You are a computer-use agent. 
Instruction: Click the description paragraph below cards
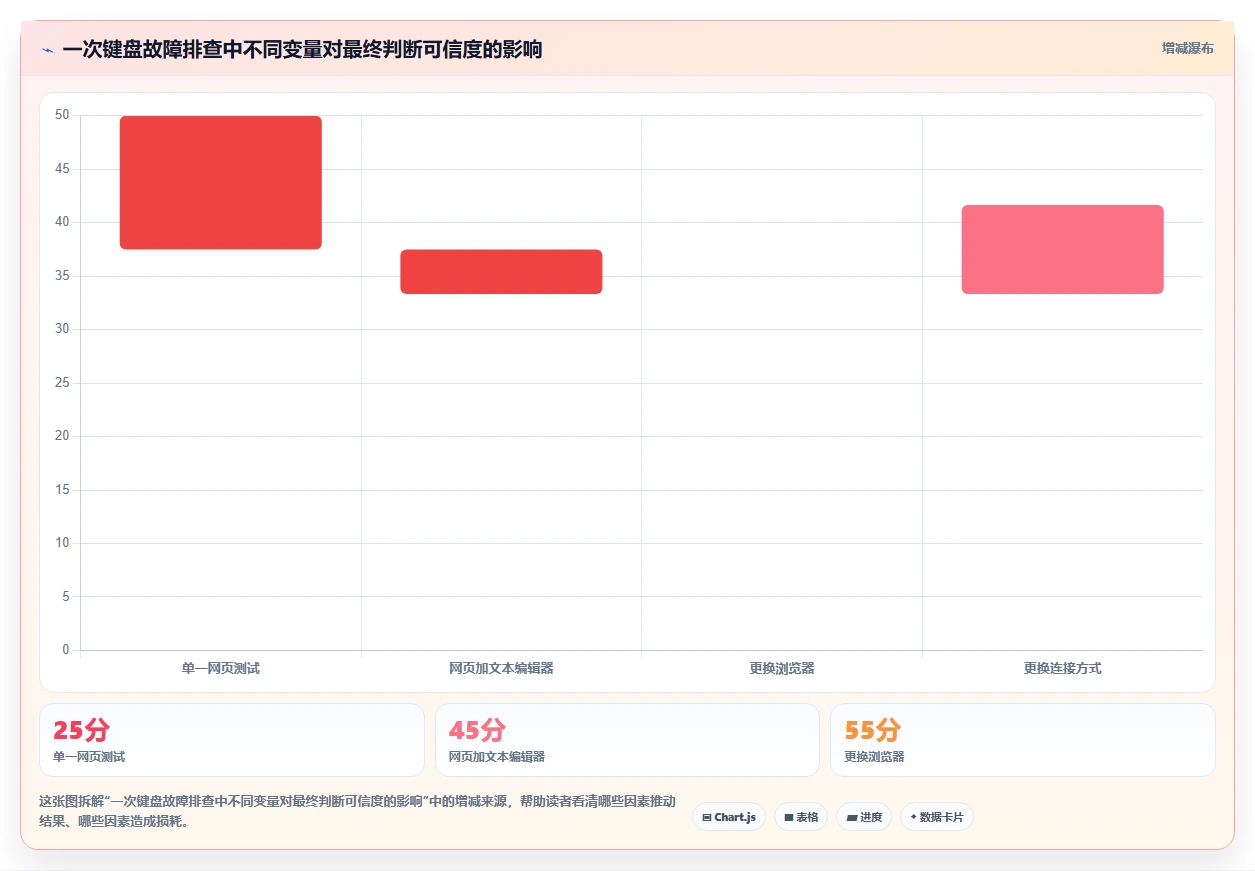(358, 812)
